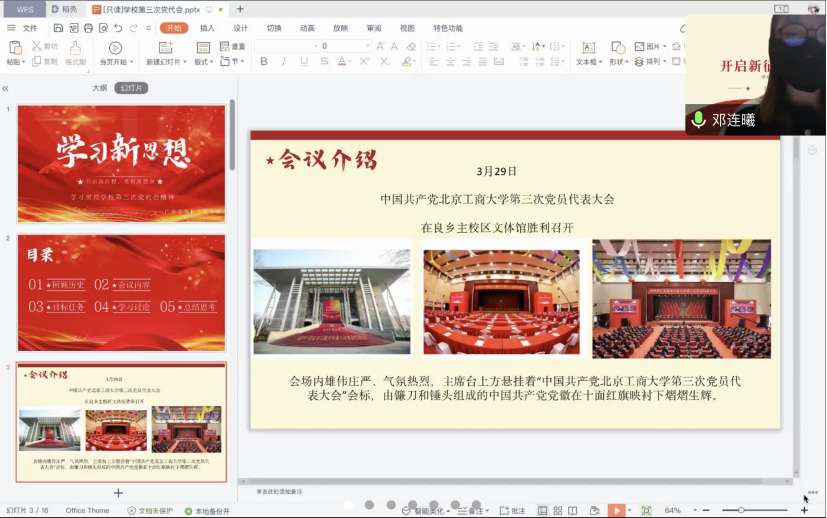This screenshot has width=827, height=518.
Task: Click the New Slide icon
Action: (x=166, y=48)
